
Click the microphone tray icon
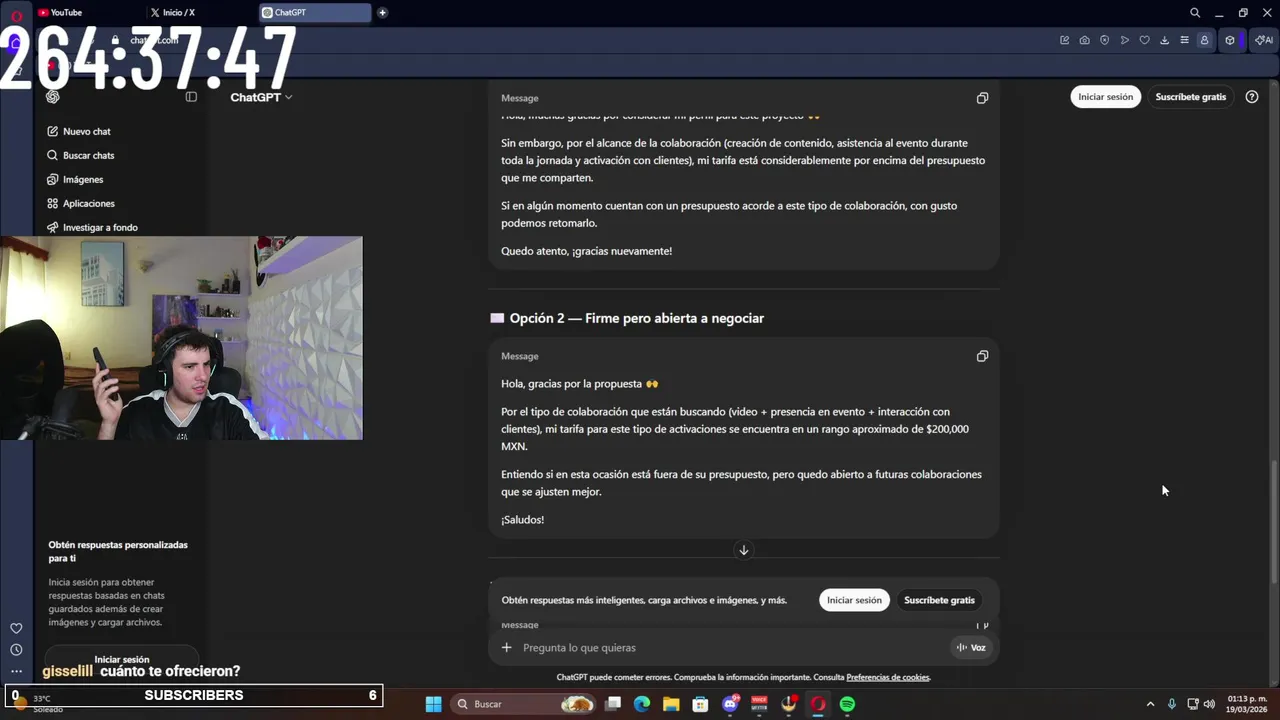(x=1171, y=704)
